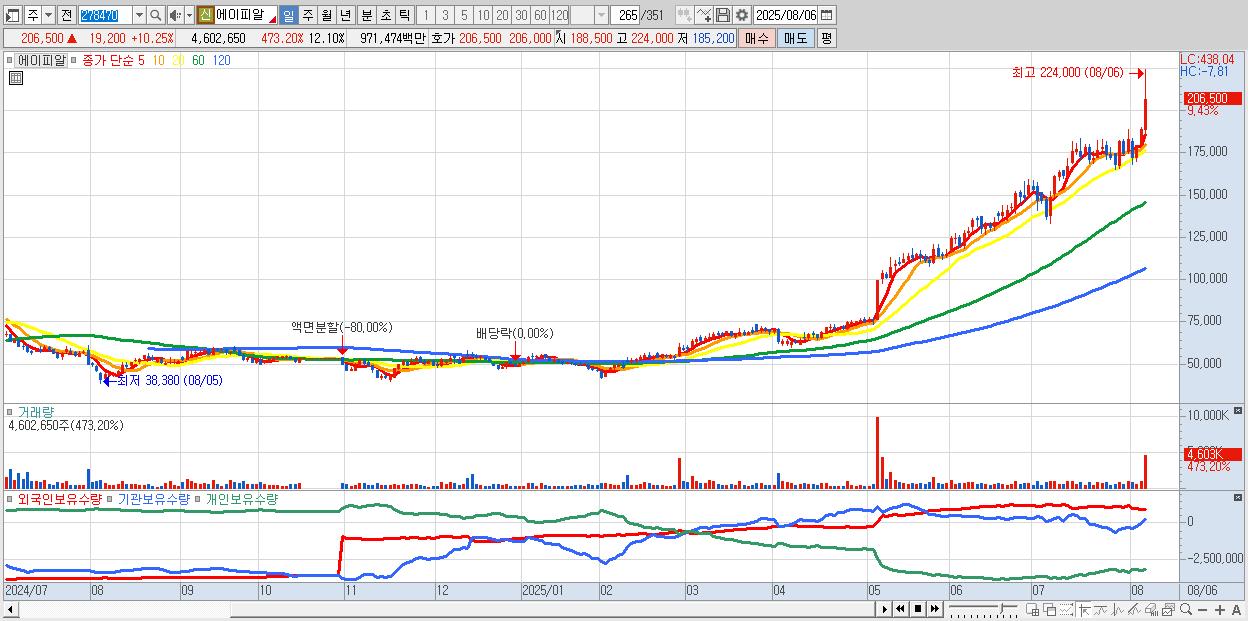Open the search magnifier next to stock code
The image size is (1248, 621).
pyautogui.click(x=155, y=15)
